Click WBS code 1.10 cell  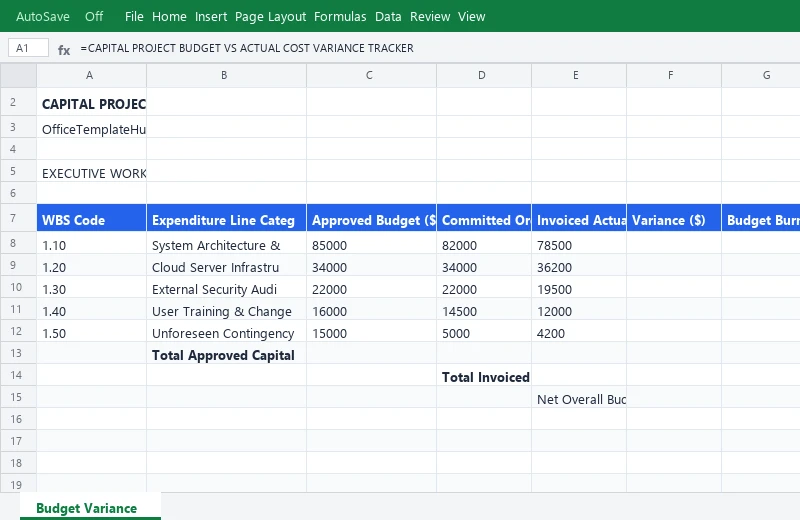click(x=91, y=243)
